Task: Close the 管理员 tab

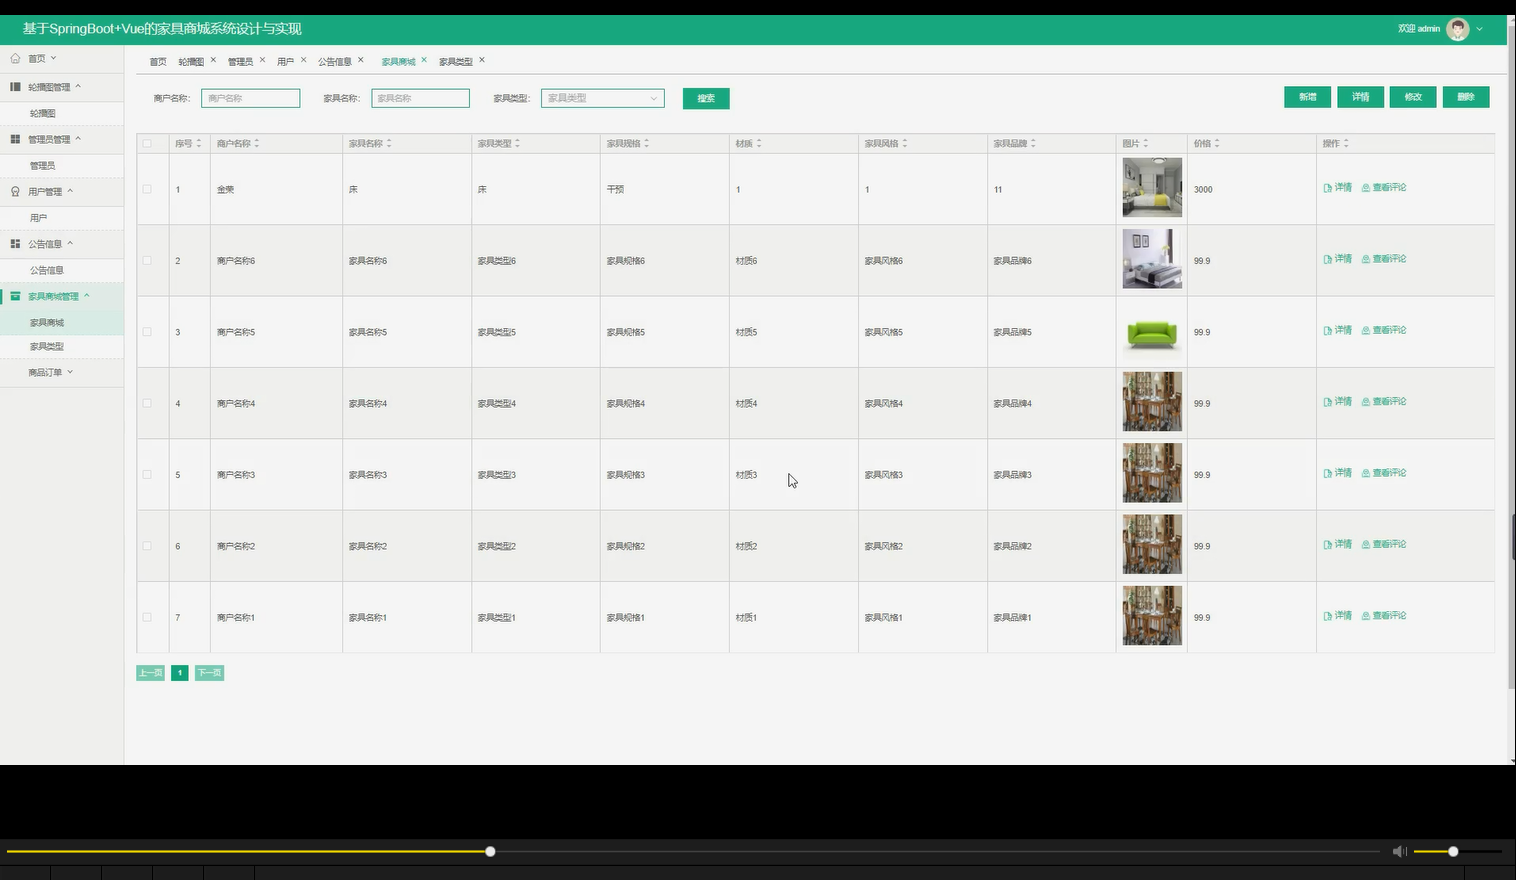Action: (262, 60)
